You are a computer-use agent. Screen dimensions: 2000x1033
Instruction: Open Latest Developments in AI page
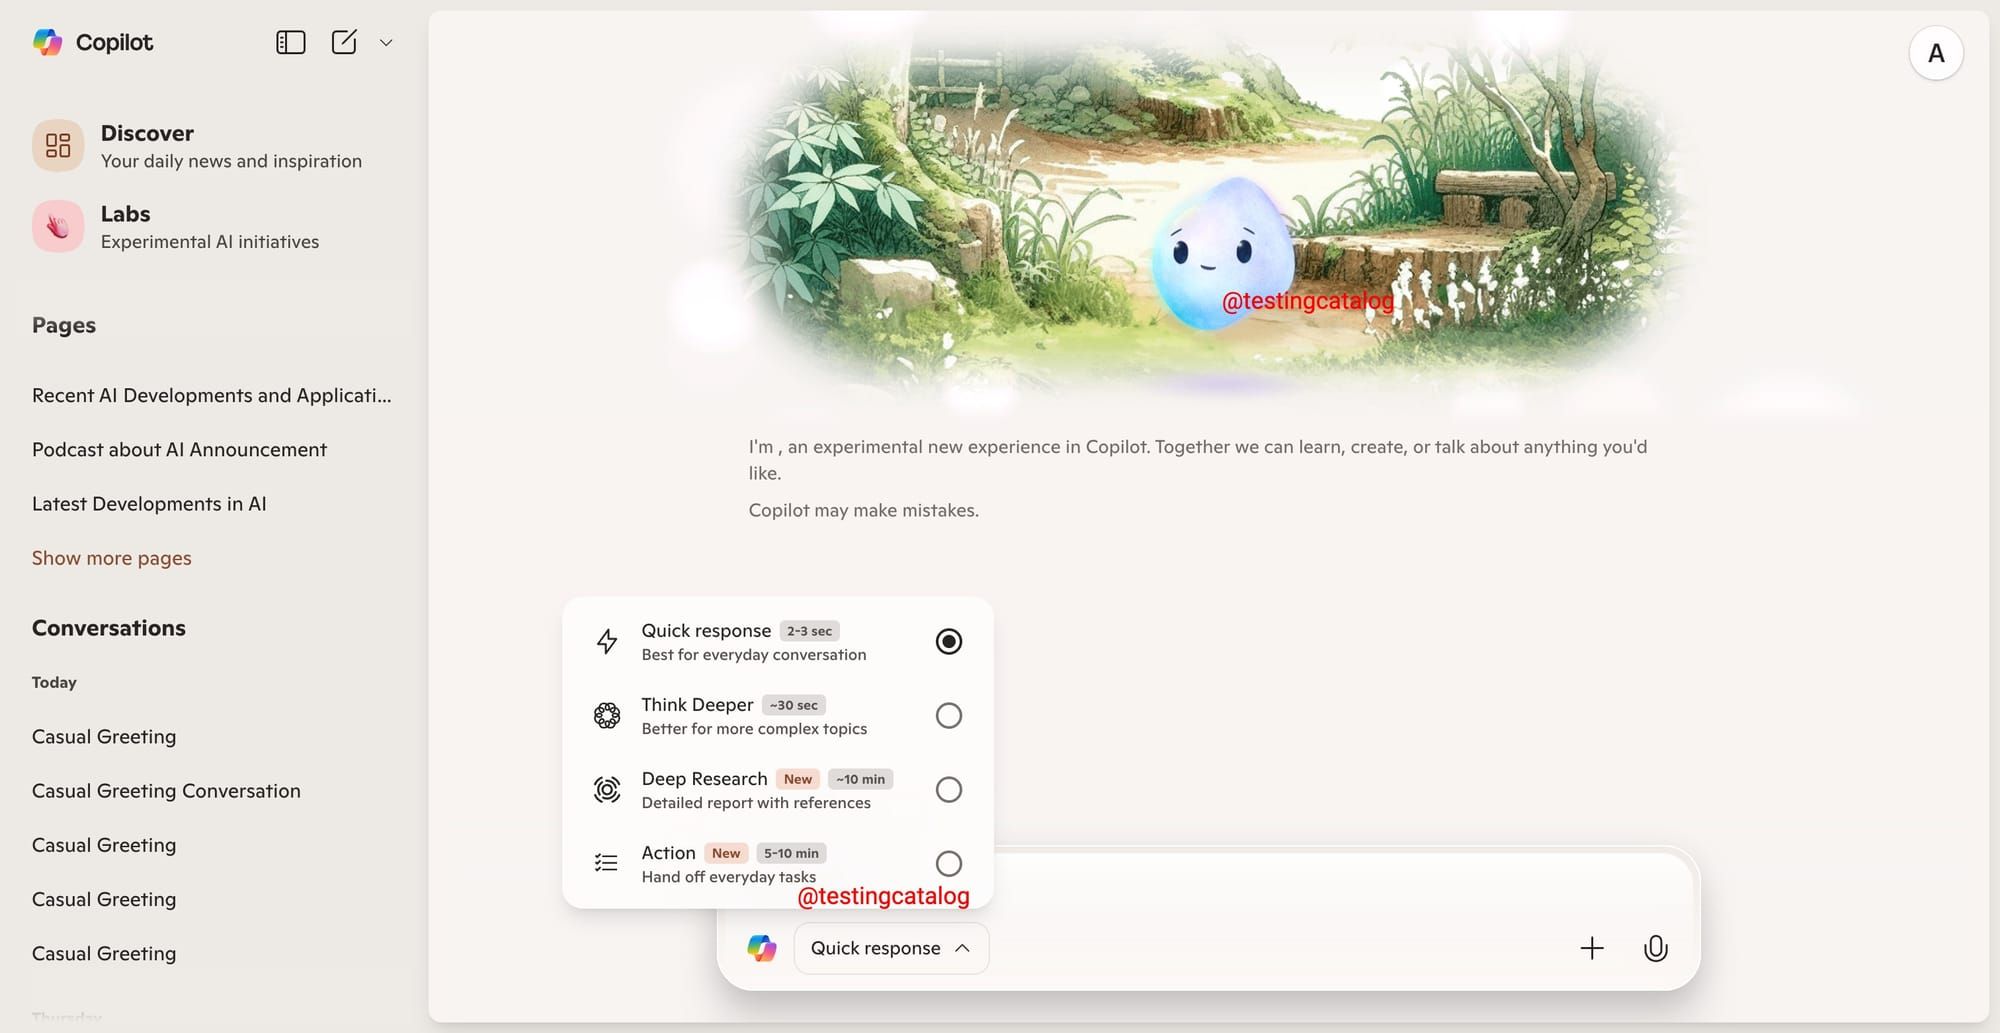149,504
